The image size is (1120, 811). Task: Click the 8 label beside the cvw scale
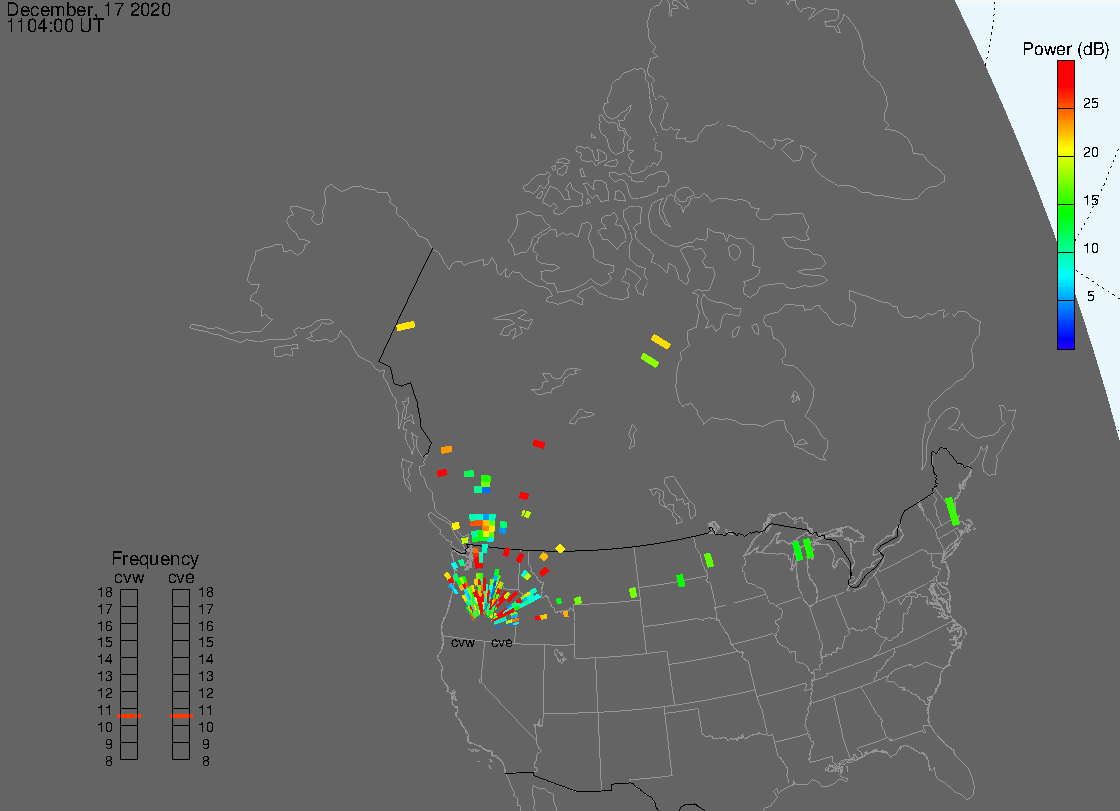(x=109, y=761)
